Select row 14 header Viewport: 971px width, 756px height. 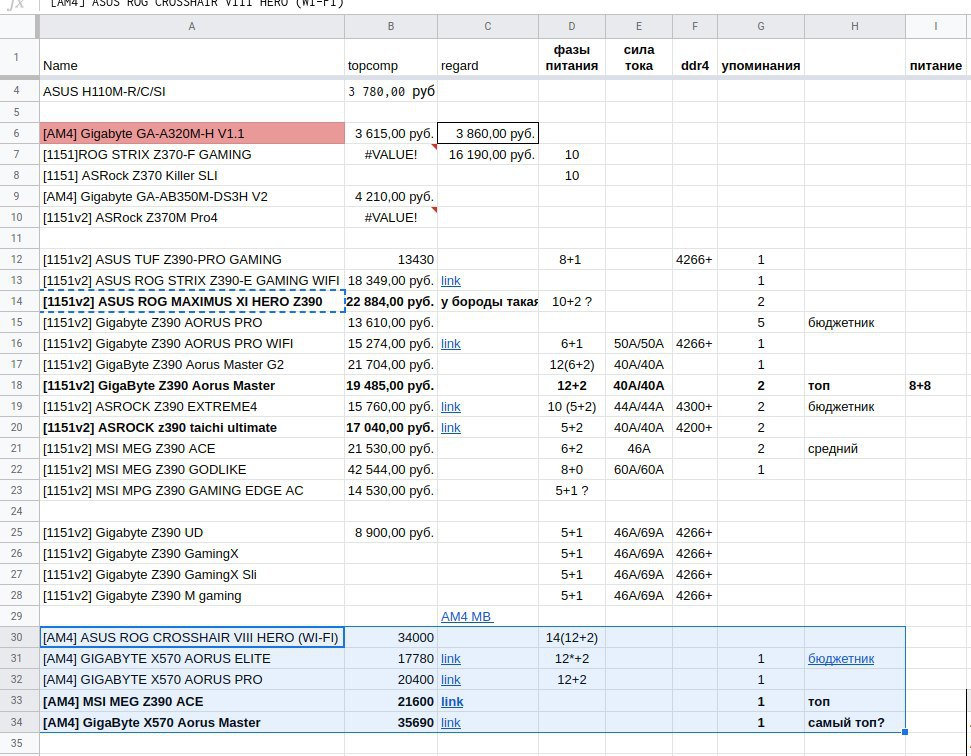[x=17, y=302]
